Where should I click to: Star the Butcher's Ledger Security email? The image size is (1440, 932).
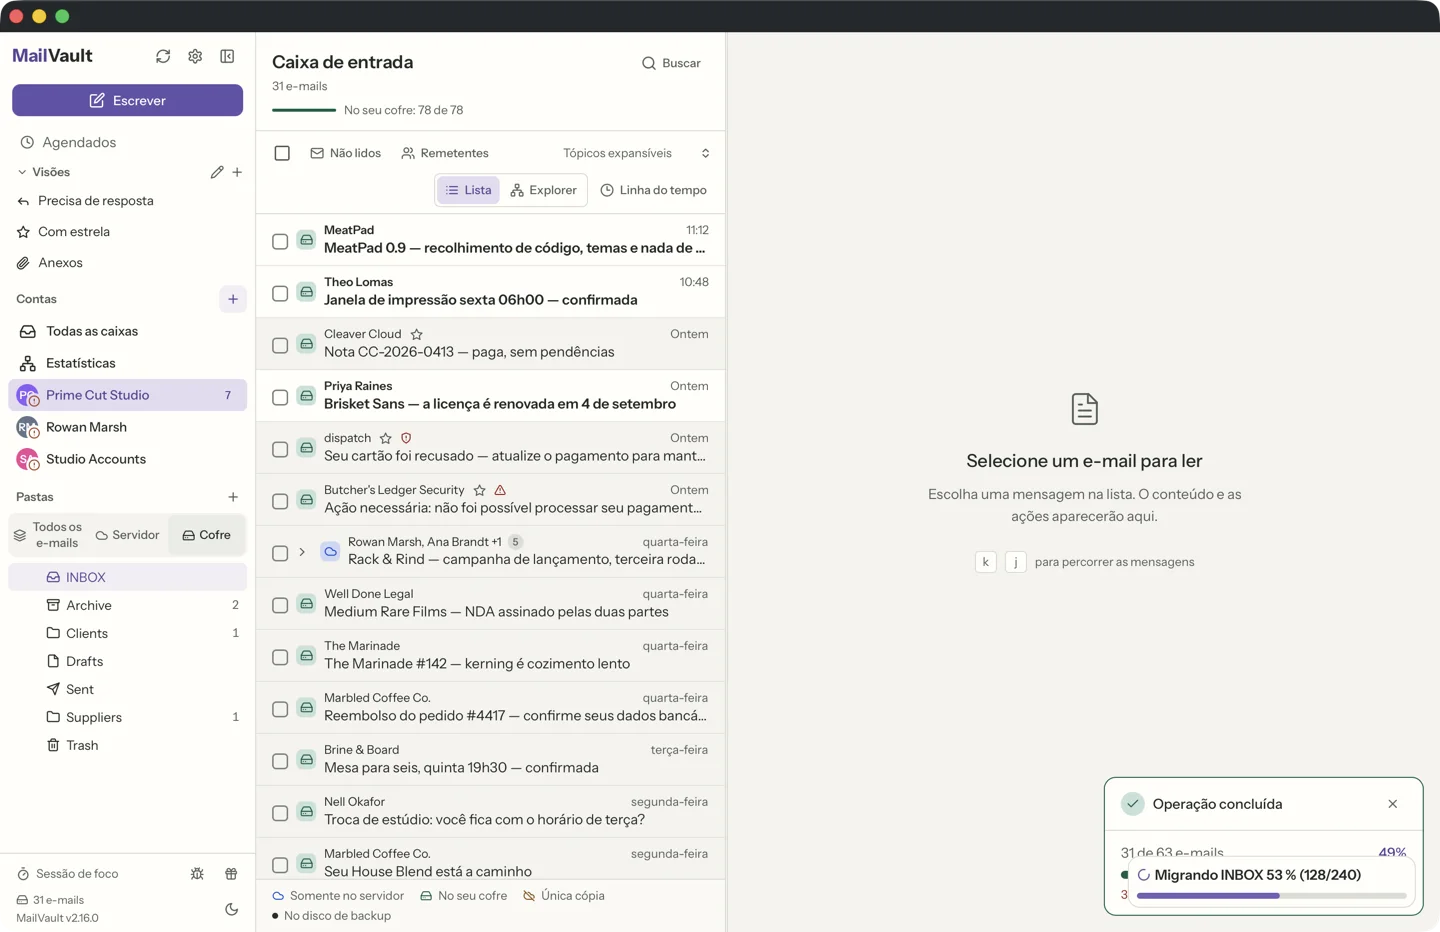479,490
